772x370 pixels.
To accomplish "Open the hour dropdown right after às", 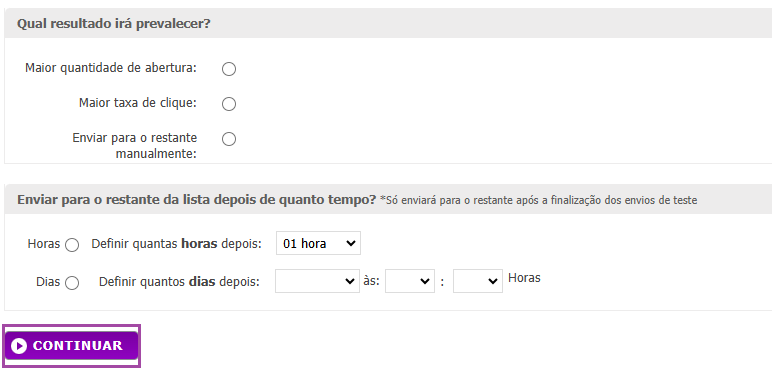I will [410, 281].
